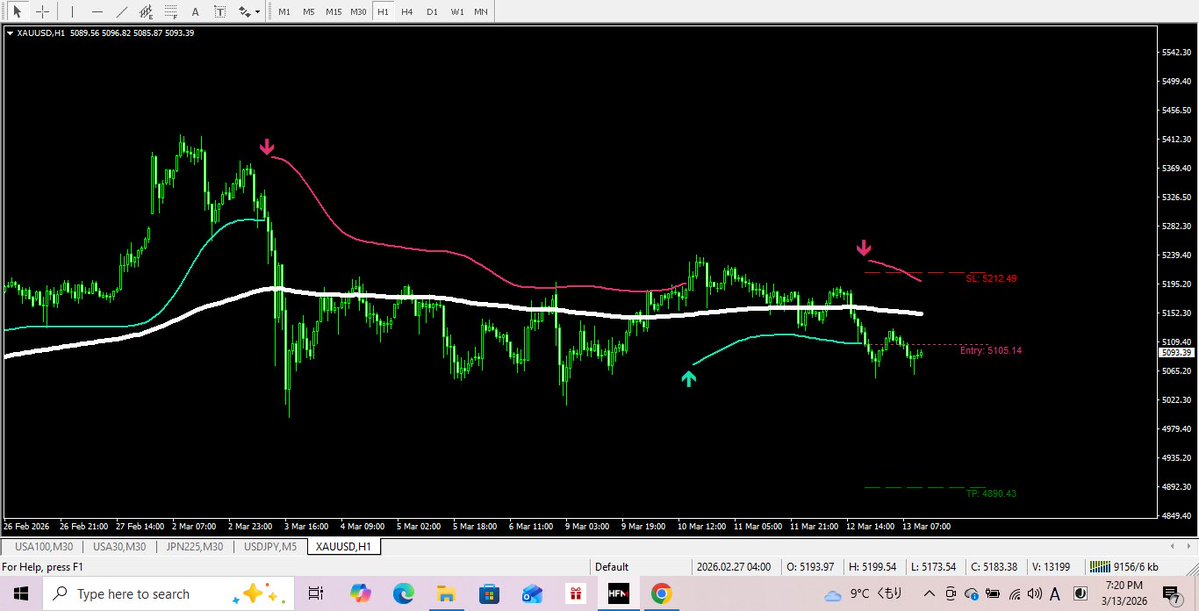Expand the XAUUSD,H1 chart title arrow
1199x611 pixels.
point(9,33)
